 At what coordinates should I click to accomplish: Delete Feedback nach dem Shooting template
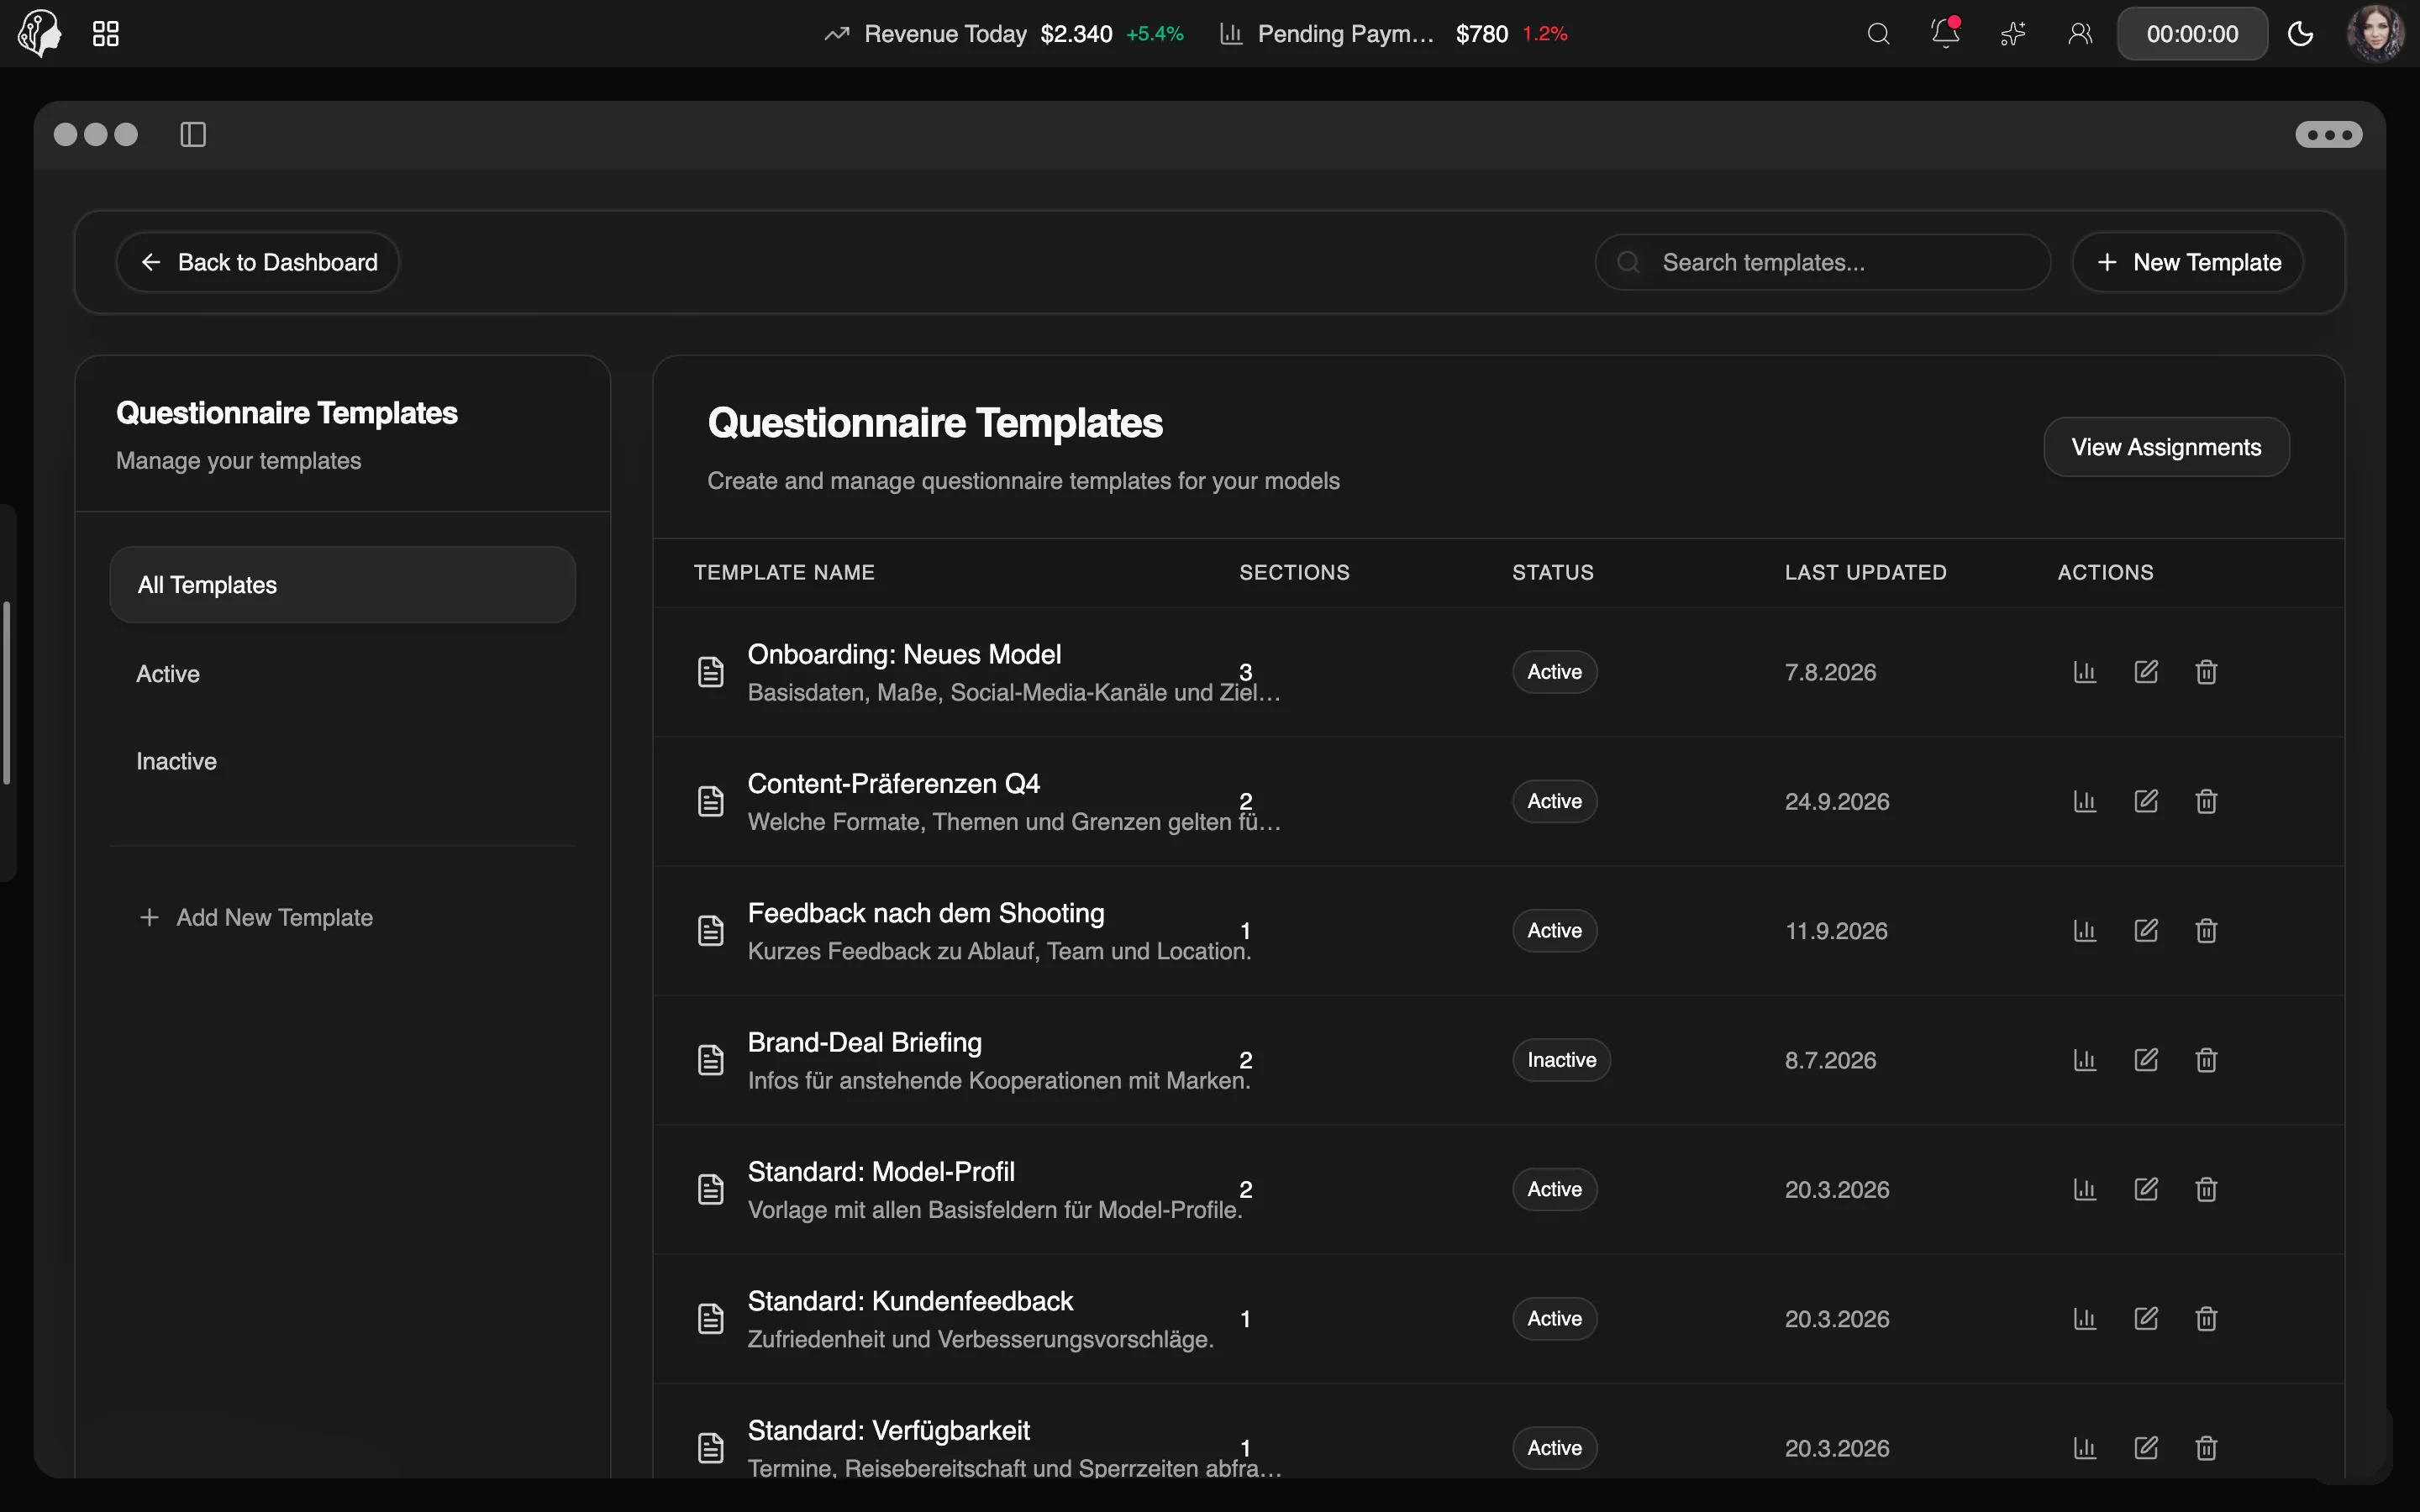coord(2207,931)
